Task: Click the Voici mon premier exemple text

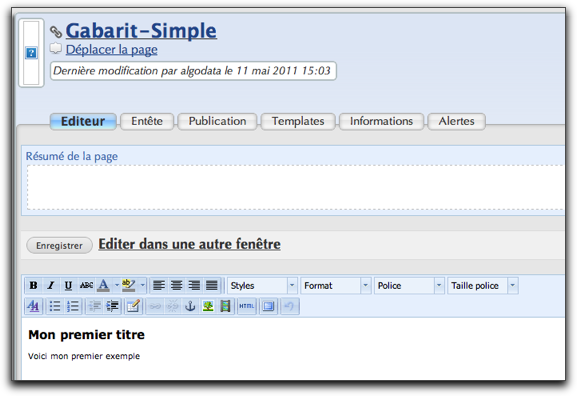Action: point(84,356)
